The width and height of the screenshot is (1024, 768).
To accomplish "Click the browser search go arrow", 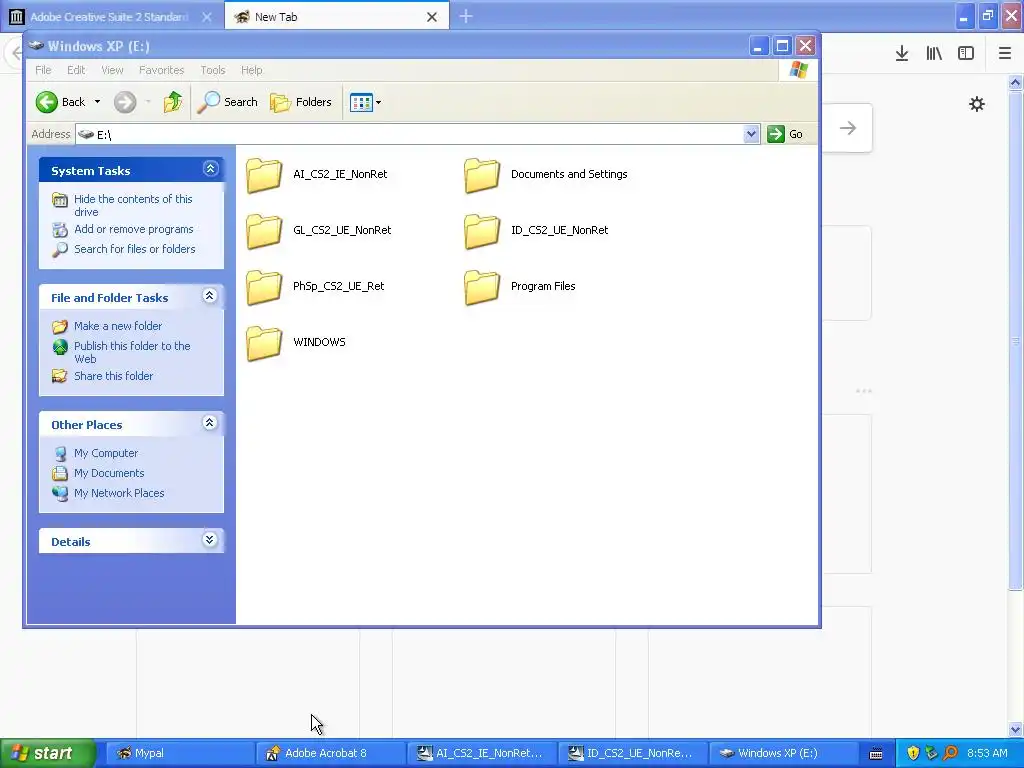I will pyautogui.click(x=848, y=128).
